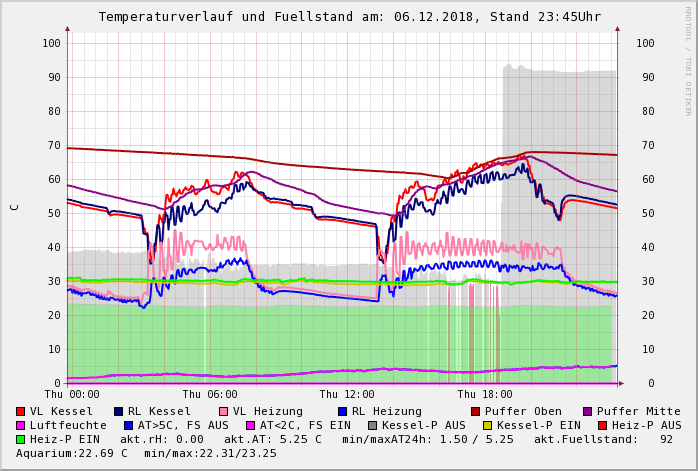Click the Thu 06:00 time axis label
The height and width of the screenshot is (471, 698).
209,394
